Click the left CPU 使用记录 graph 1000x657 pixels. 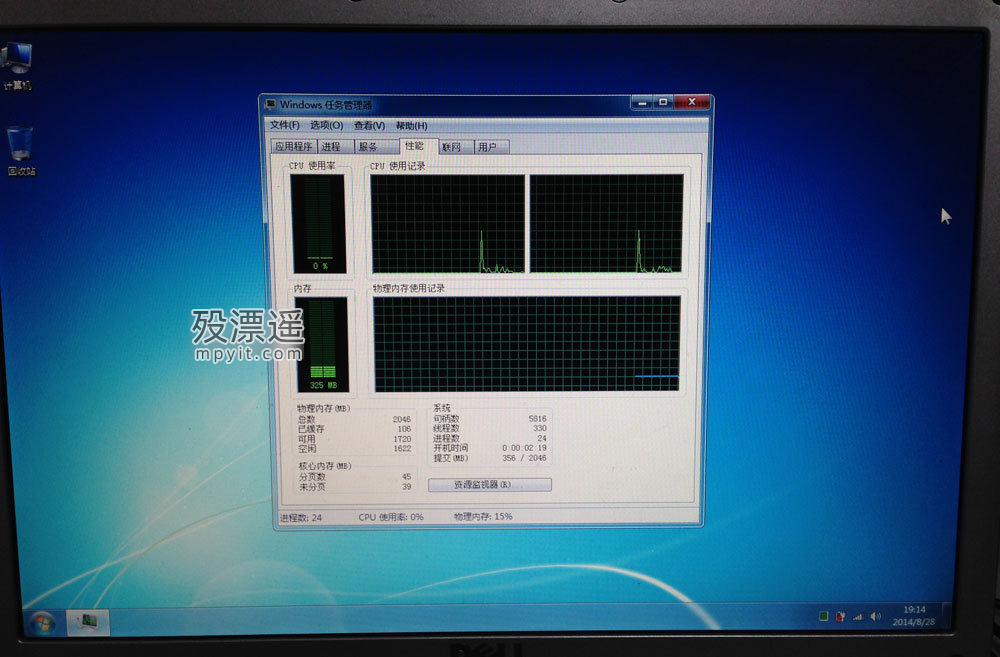coord(448,224)
